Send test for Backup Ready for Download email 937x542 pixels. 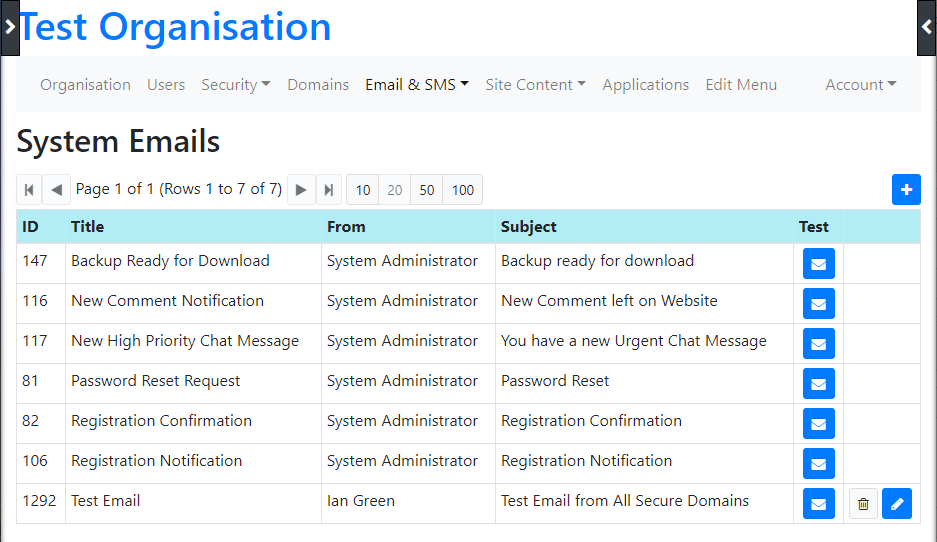[818, 264]
